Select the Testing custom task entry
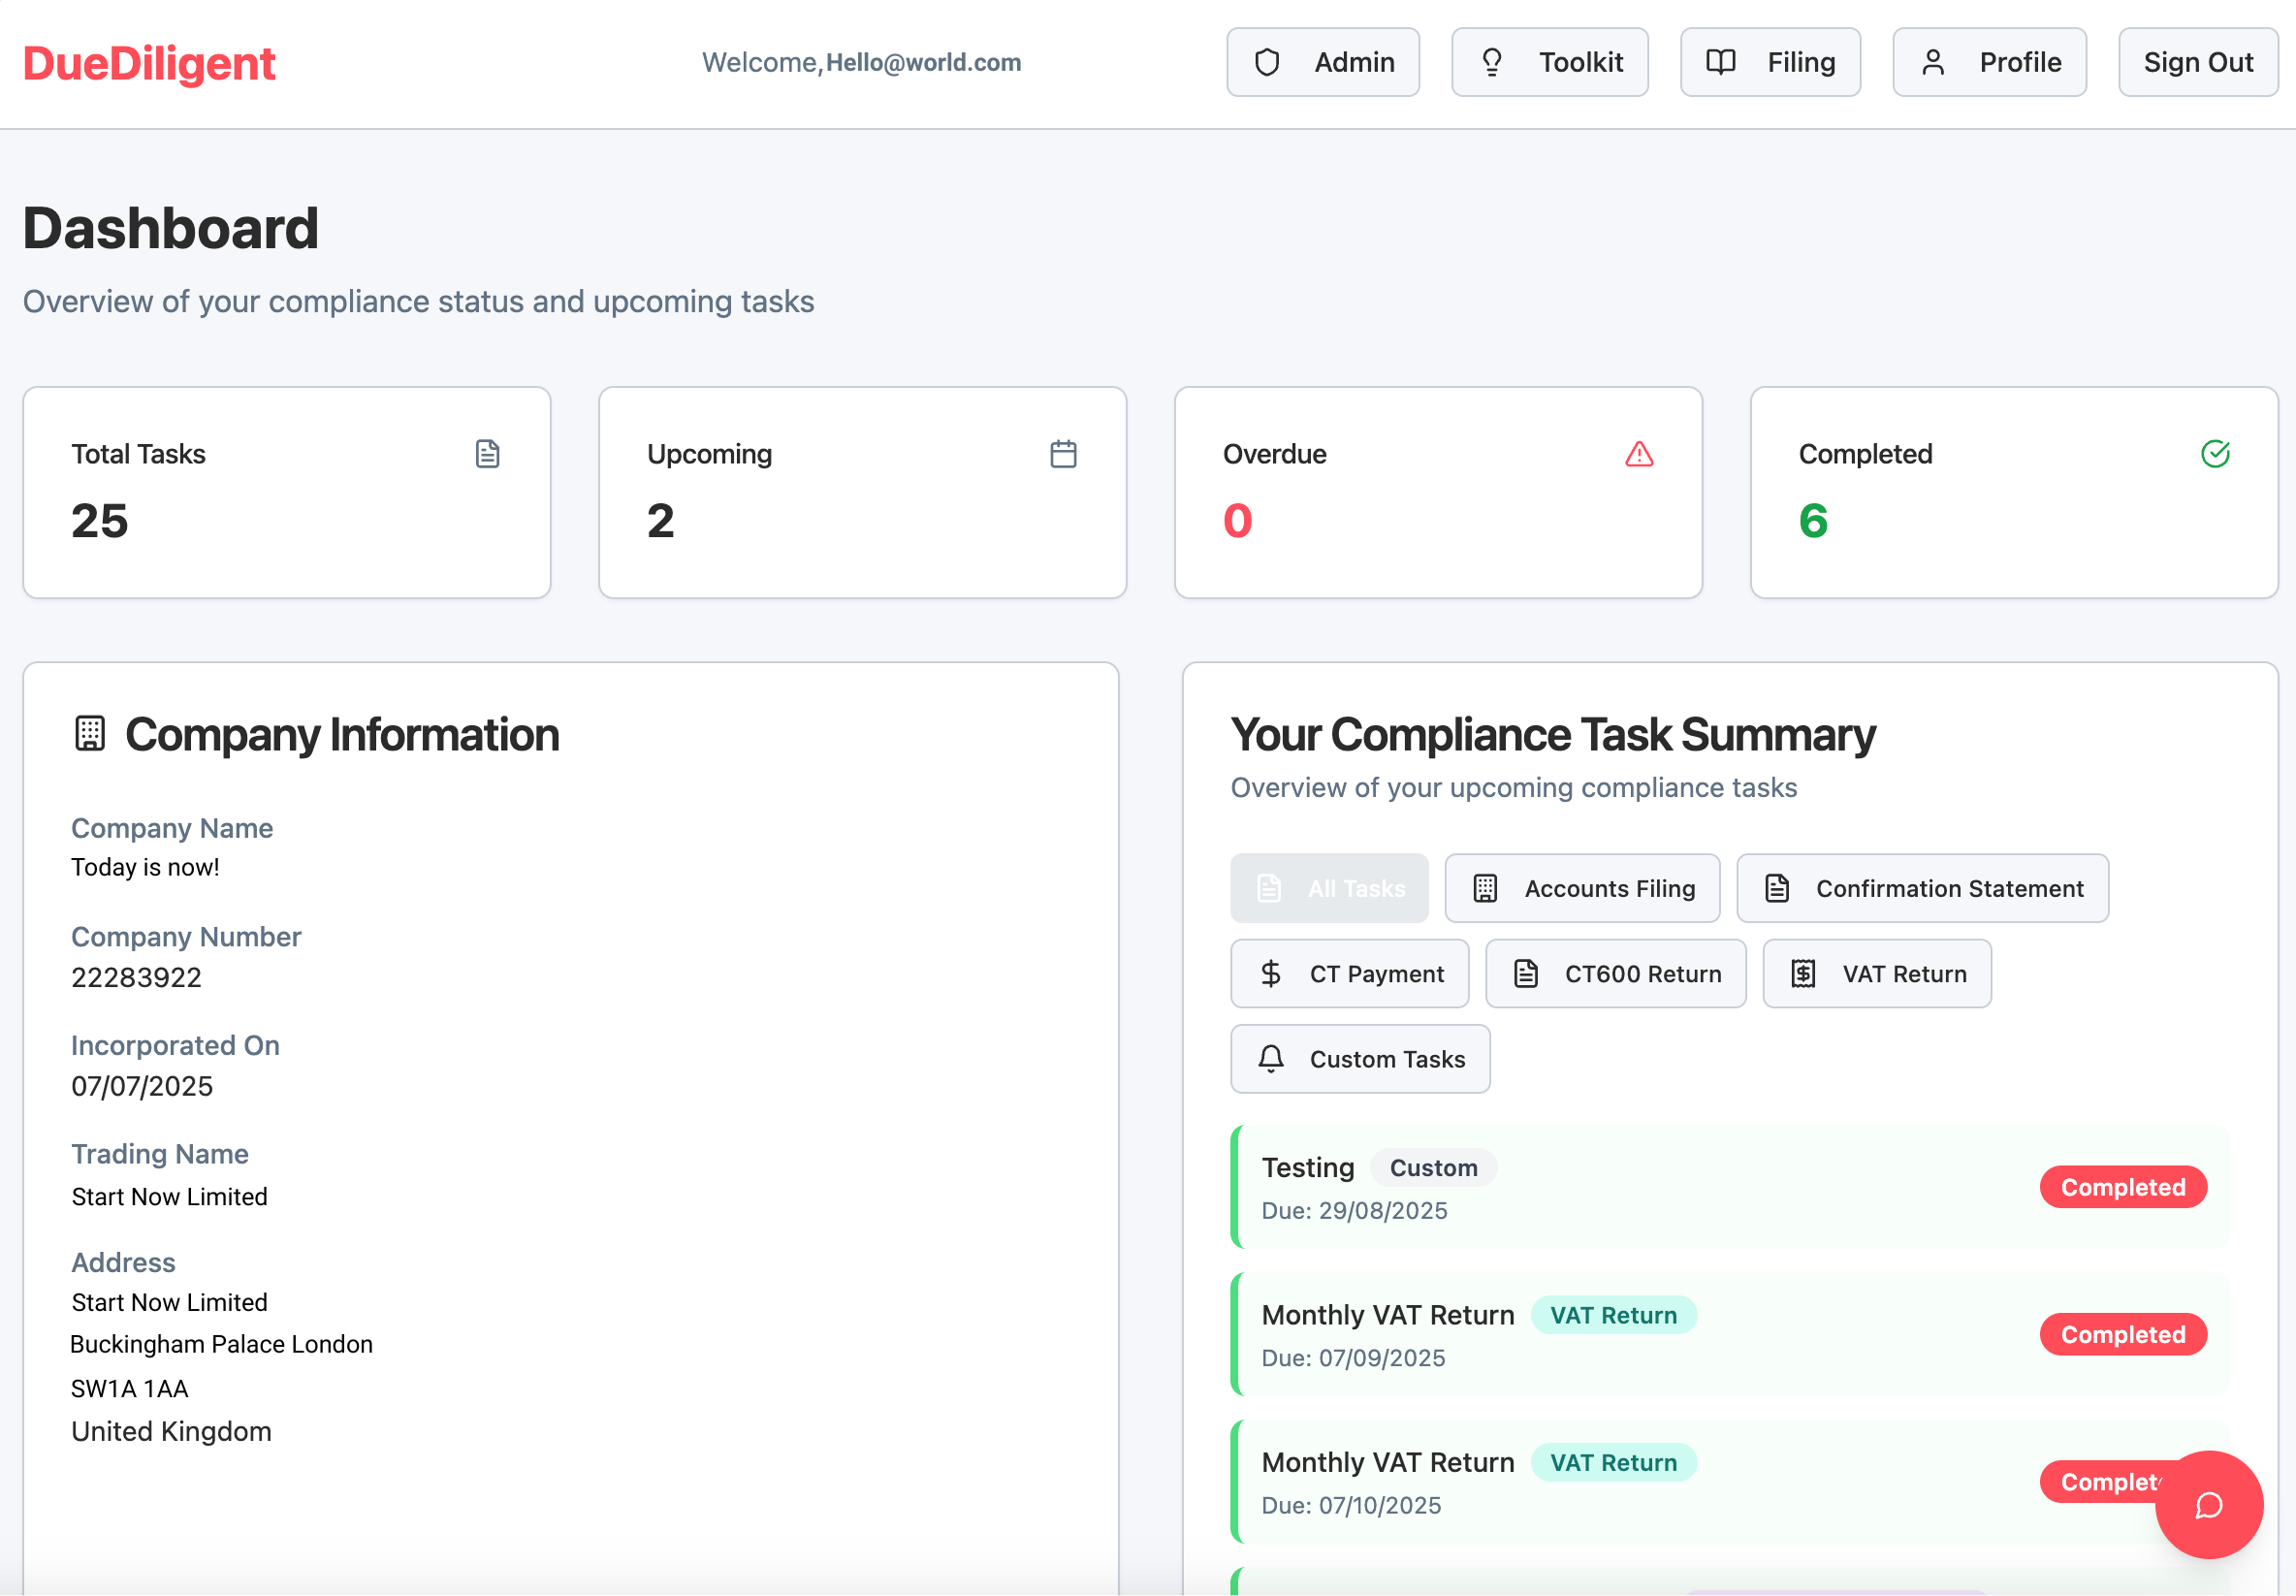Viewport: 2296px width, 1596px height. 1308,1167
